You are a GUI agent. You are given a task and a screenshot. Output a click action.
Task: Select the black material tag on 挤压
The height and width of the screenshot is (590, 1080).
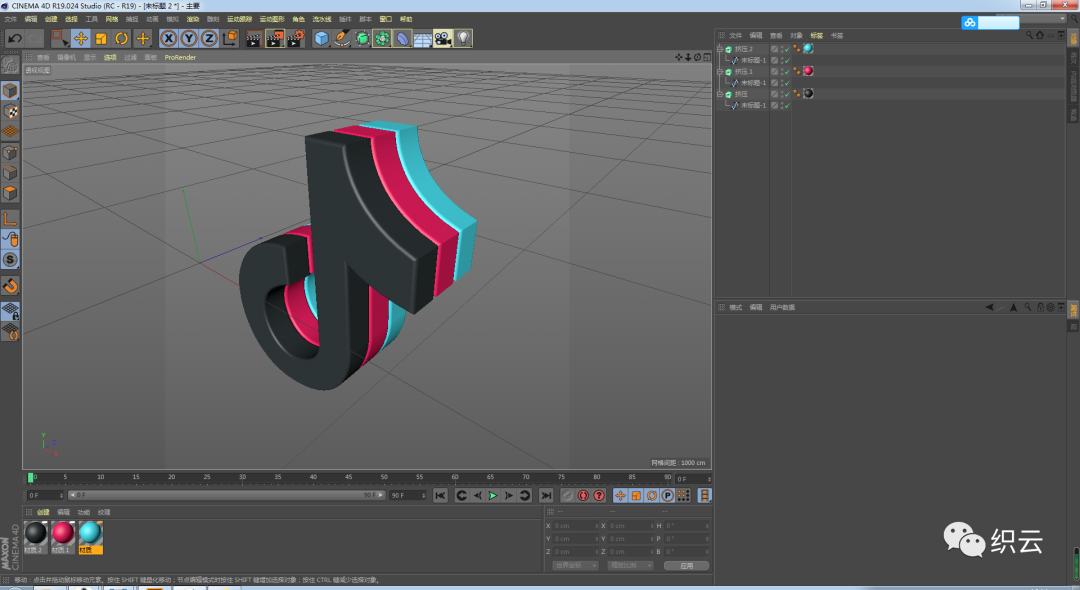808,94
